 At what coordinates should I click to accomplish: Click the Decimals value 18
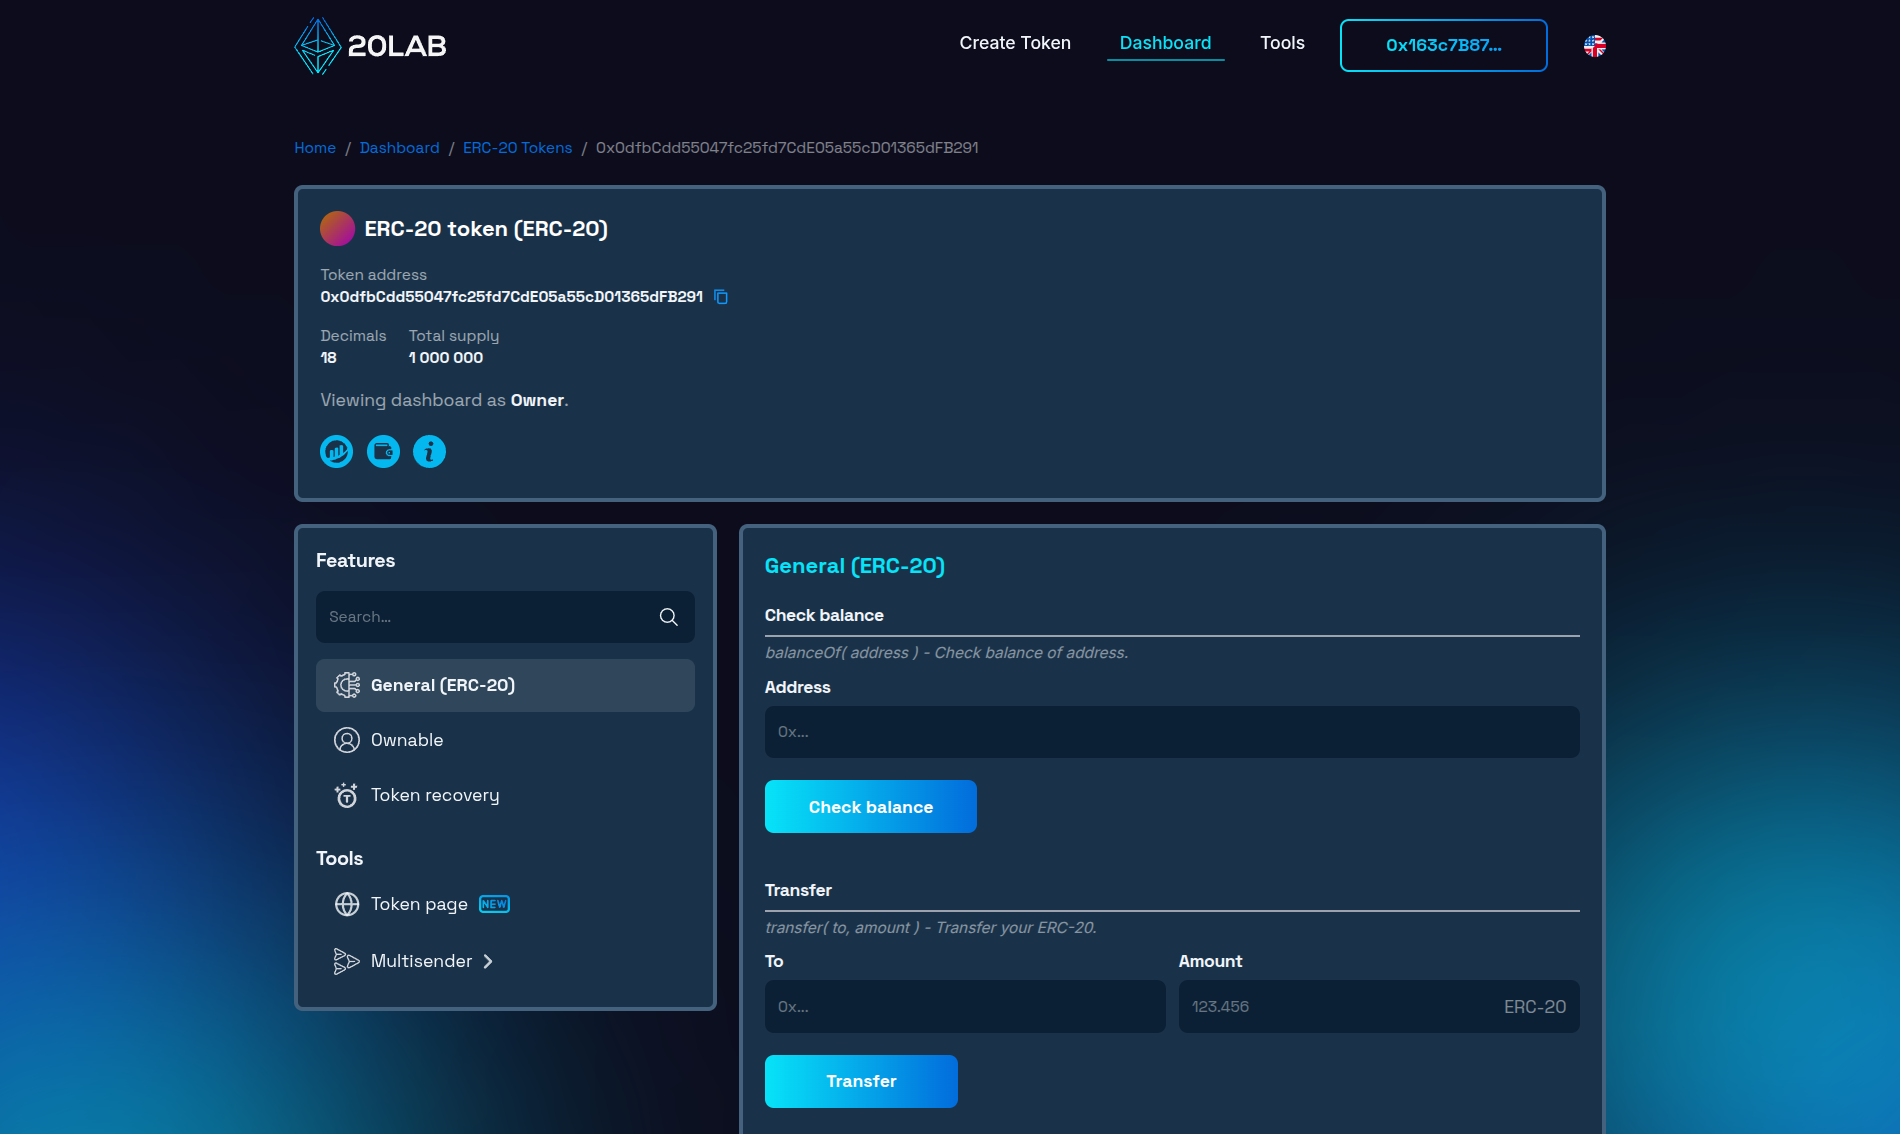coord(328,358)
